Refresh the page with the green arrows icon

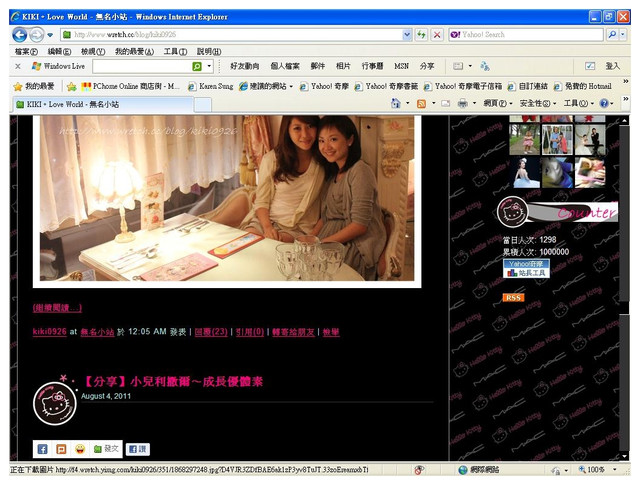[x=421, y=35]
